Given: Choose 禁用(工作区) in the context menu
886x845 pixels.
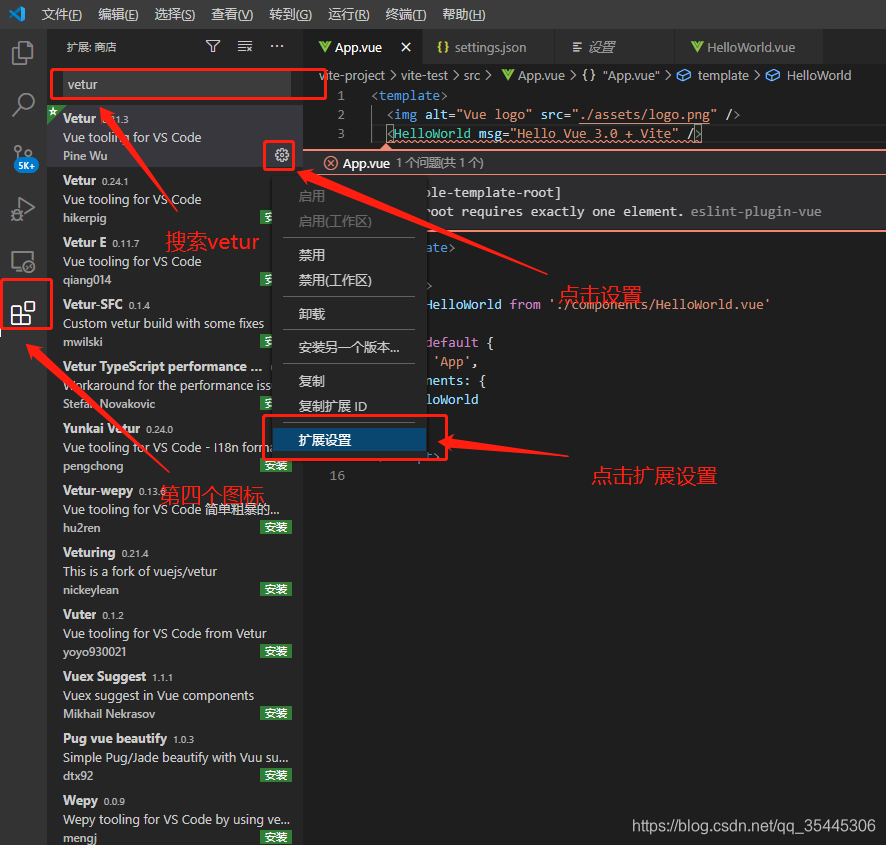Looking at the screenshot, I should pyautogui.click(x=349, y=280).
